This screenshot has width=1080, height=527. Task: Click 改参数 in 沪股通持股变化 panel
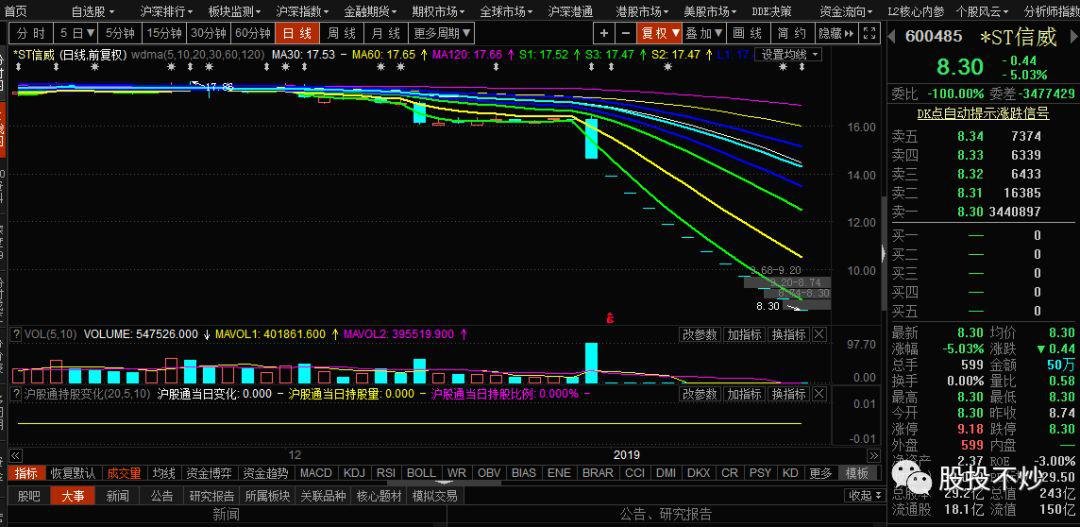[700, 393]
